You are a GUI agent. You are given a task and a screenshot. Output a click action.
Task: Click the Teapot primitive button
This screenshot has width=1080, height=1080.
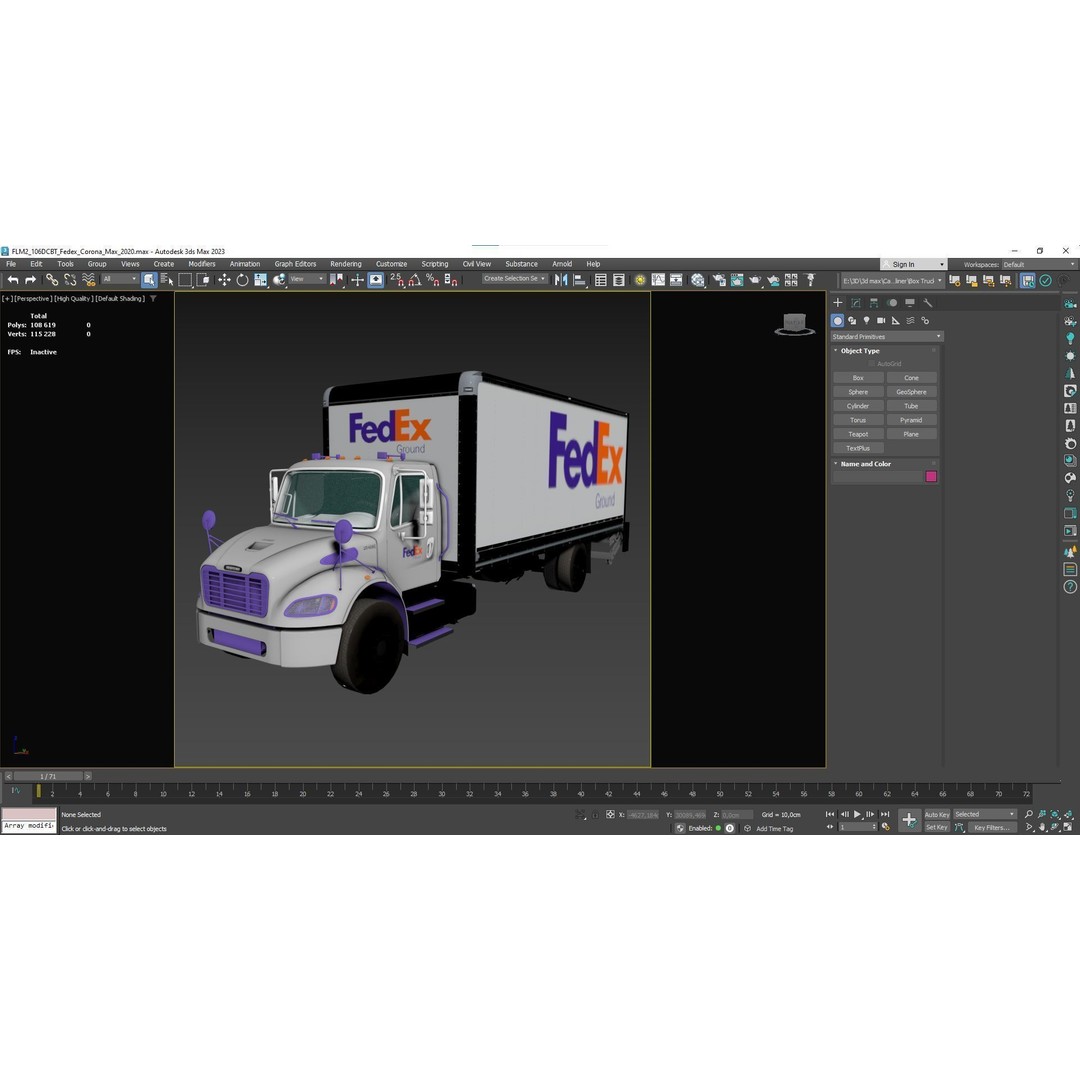click(858, 435)
